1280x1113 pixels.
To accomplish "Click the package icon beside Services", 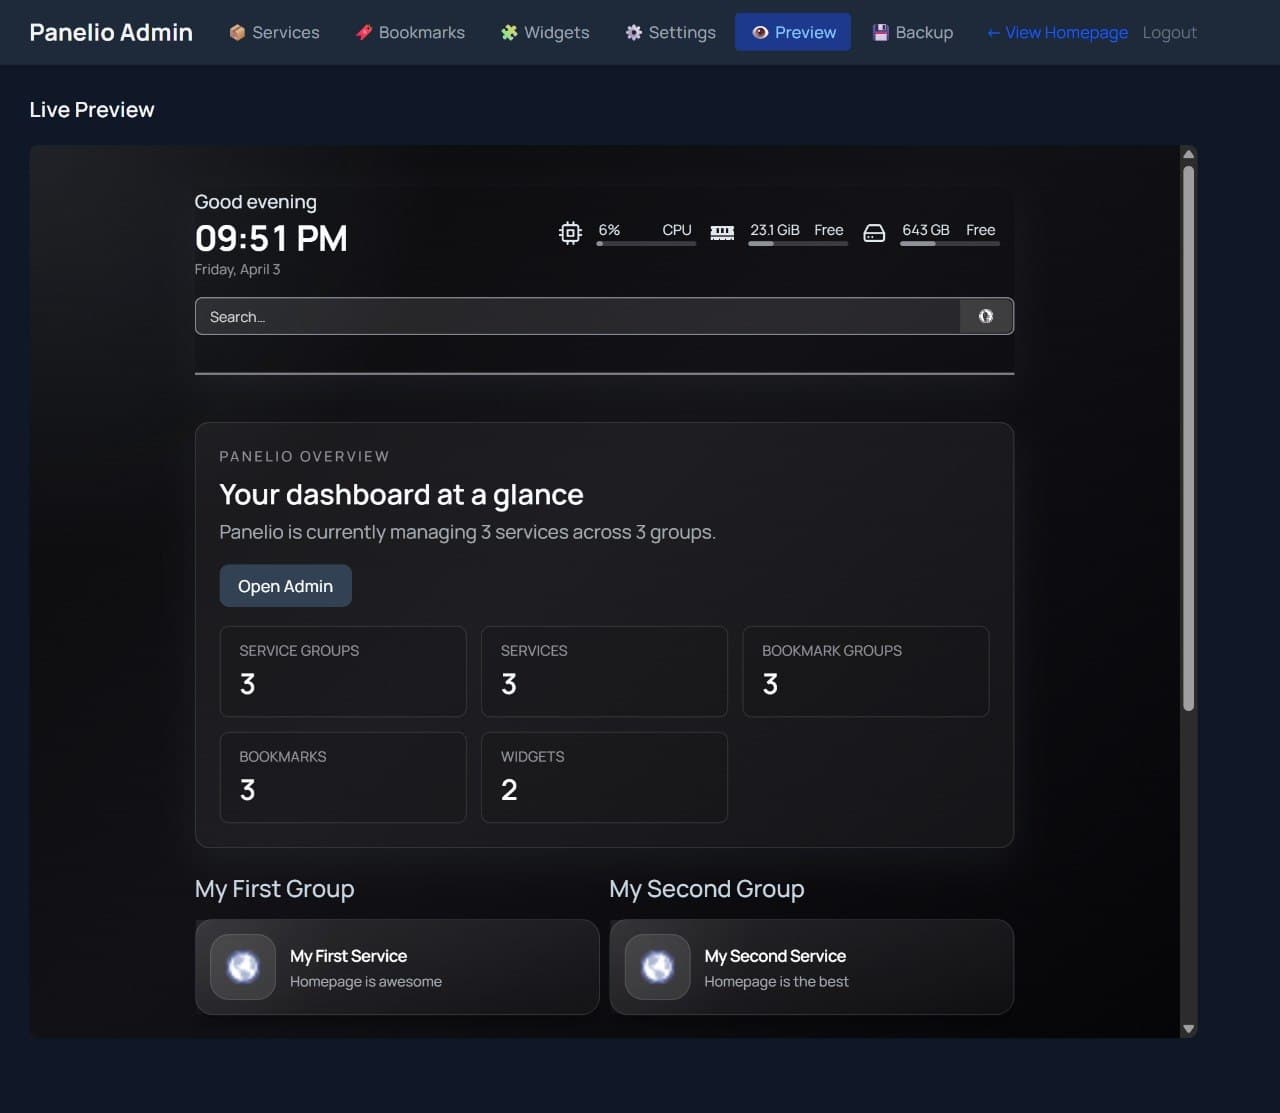I will click(x=237, y=32).
